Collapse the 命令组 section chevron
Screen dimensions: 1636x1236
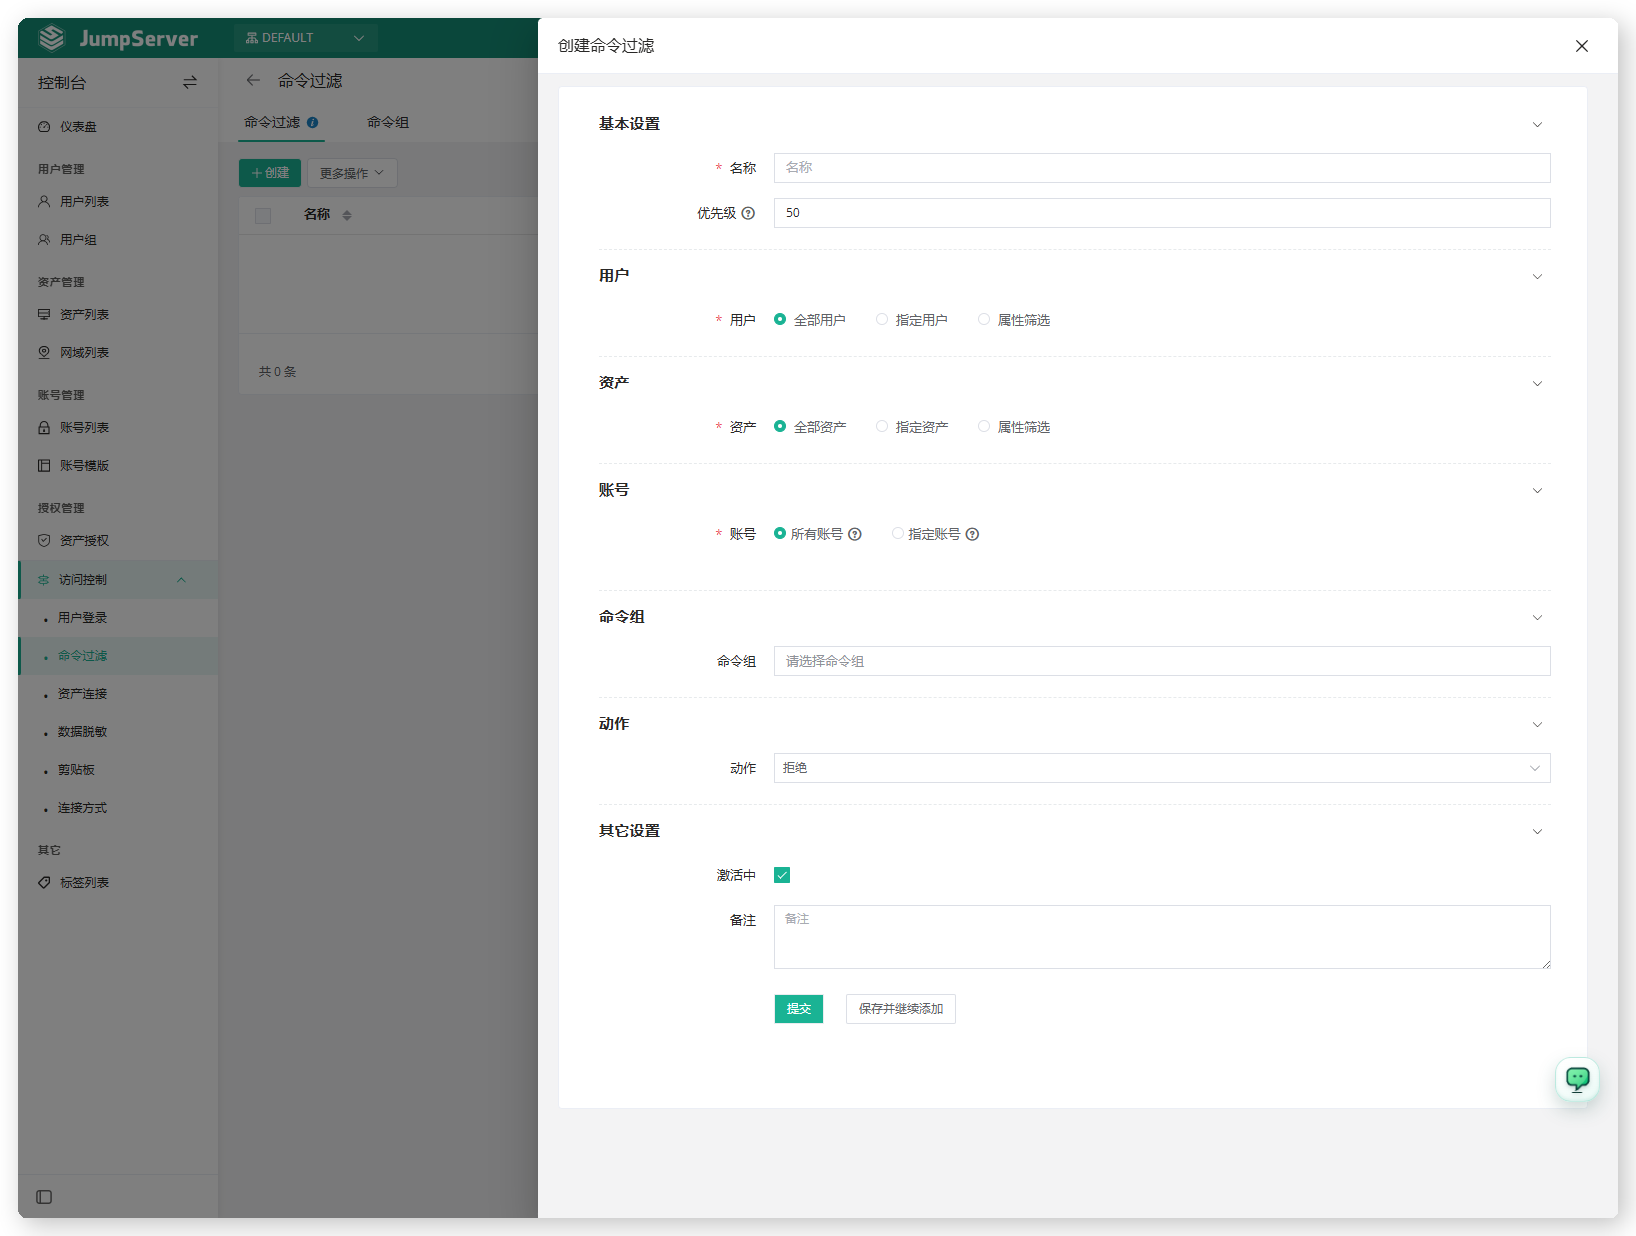click(1538, 618)
